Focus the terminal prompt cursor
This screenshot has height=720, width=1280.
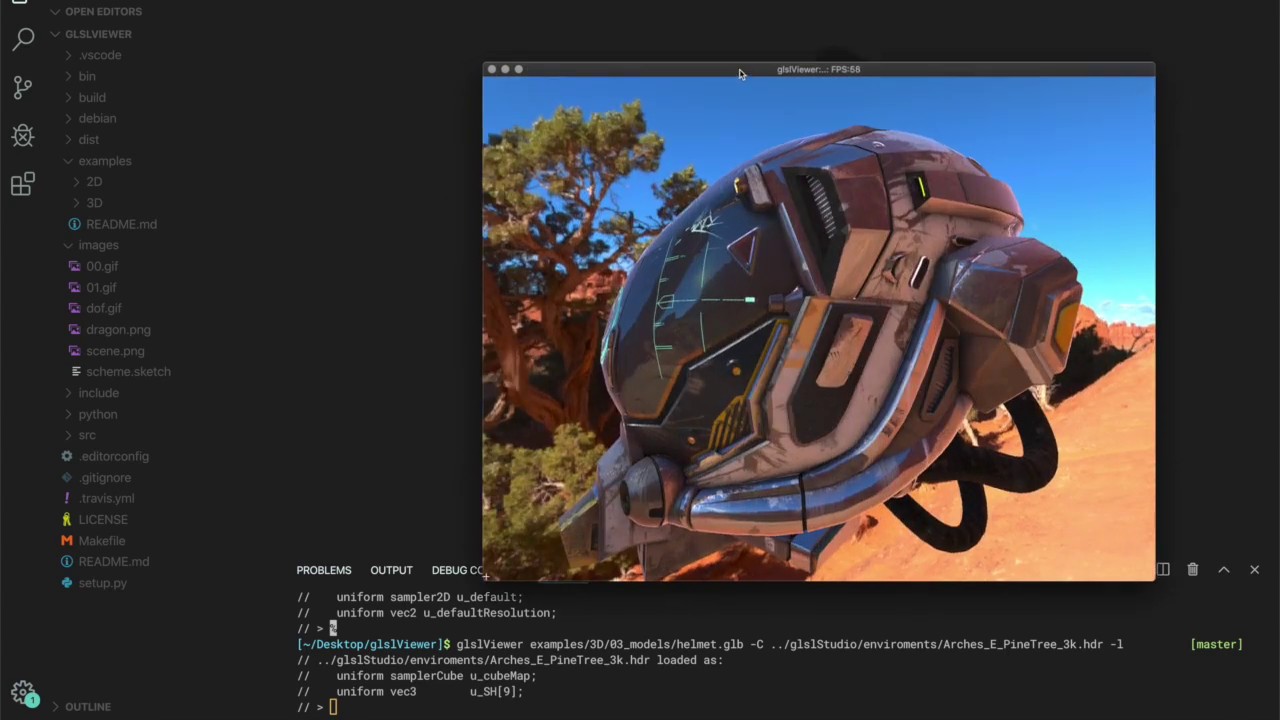(x=334, y=708)
